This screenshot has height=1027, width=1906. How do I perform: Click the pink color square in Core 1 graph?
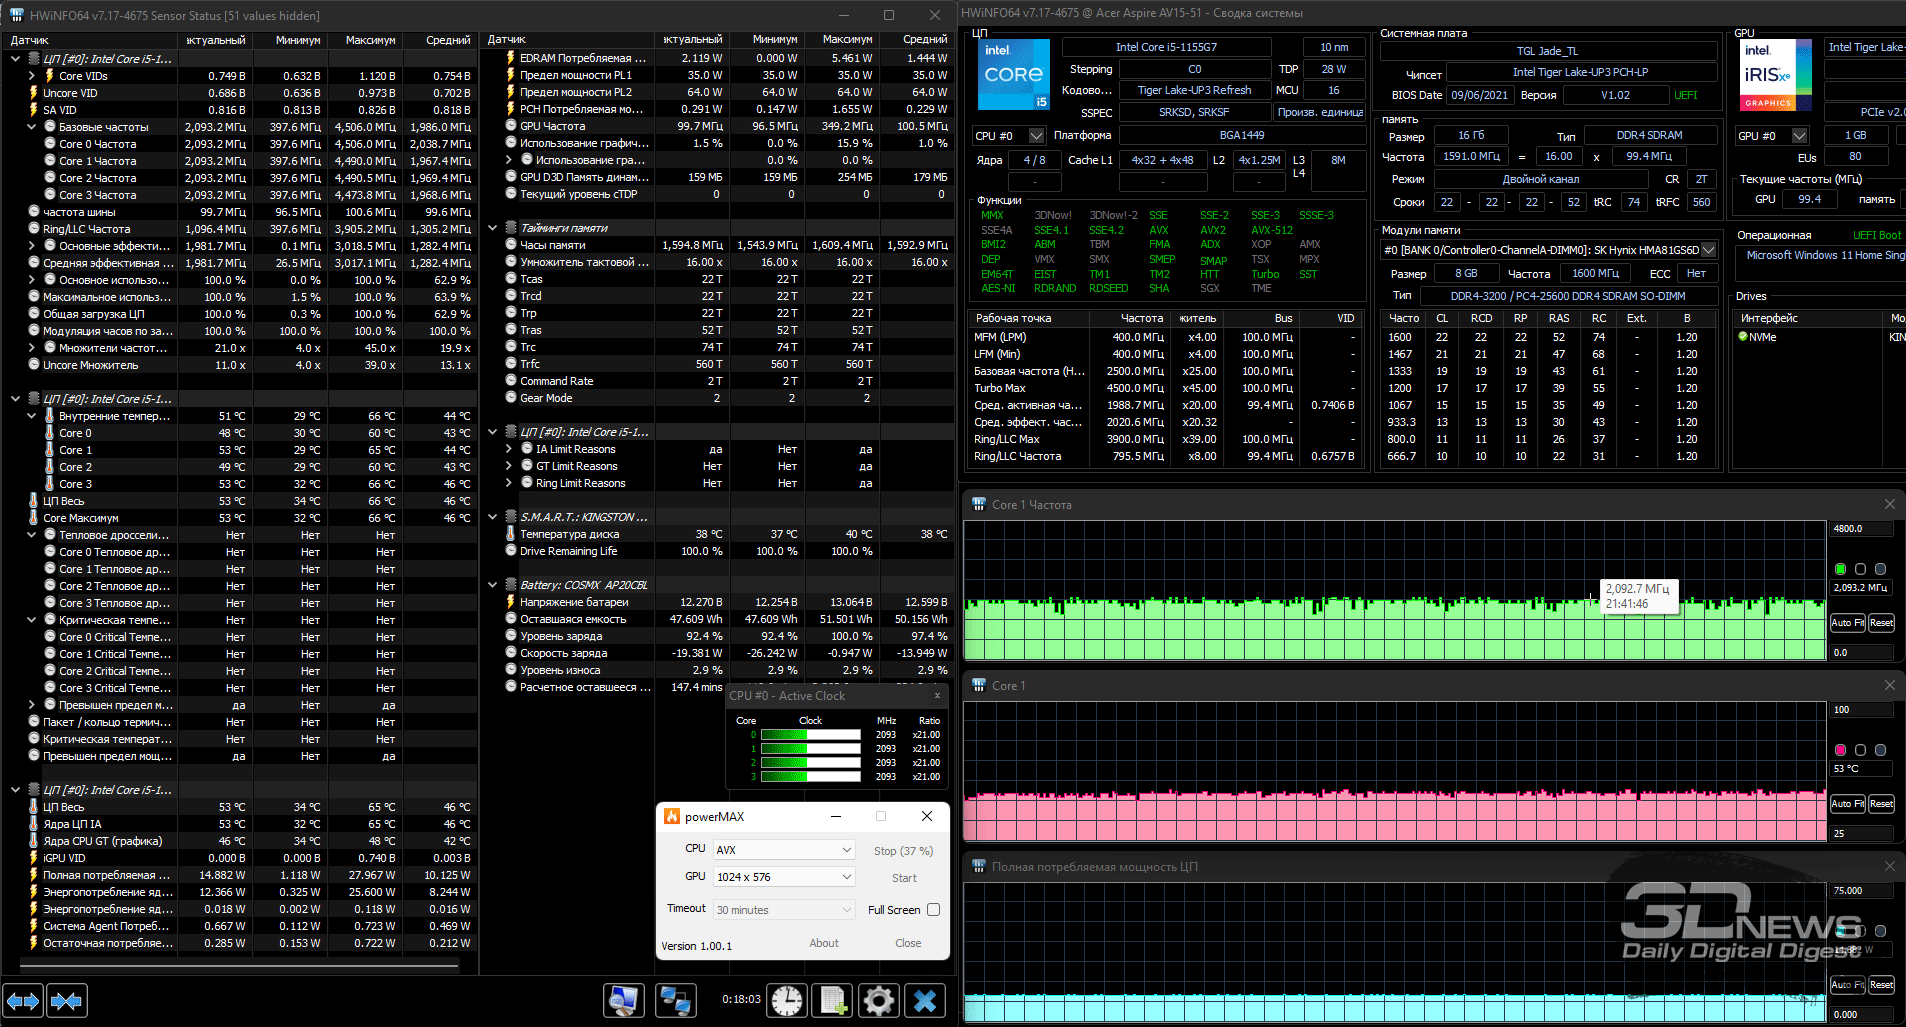tap(1840, 750)
